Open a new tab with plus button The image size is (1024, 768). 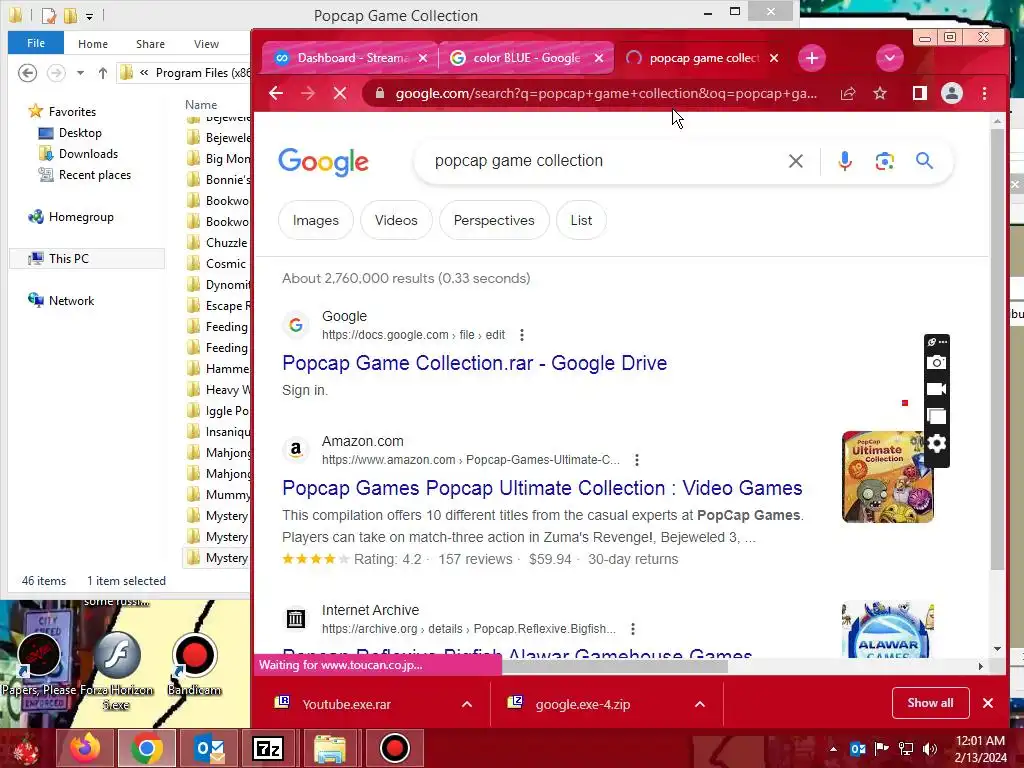tap(812, 58)
